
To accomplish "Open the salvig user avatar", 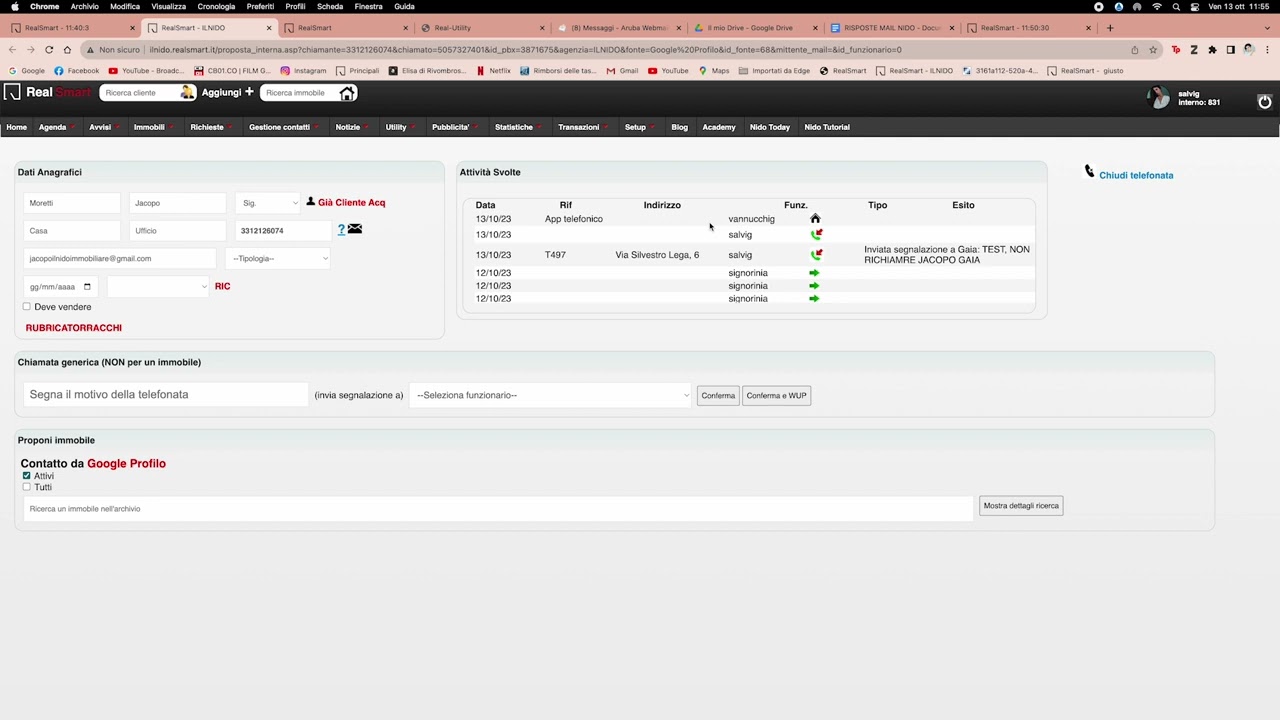I will coord(1159,97).
